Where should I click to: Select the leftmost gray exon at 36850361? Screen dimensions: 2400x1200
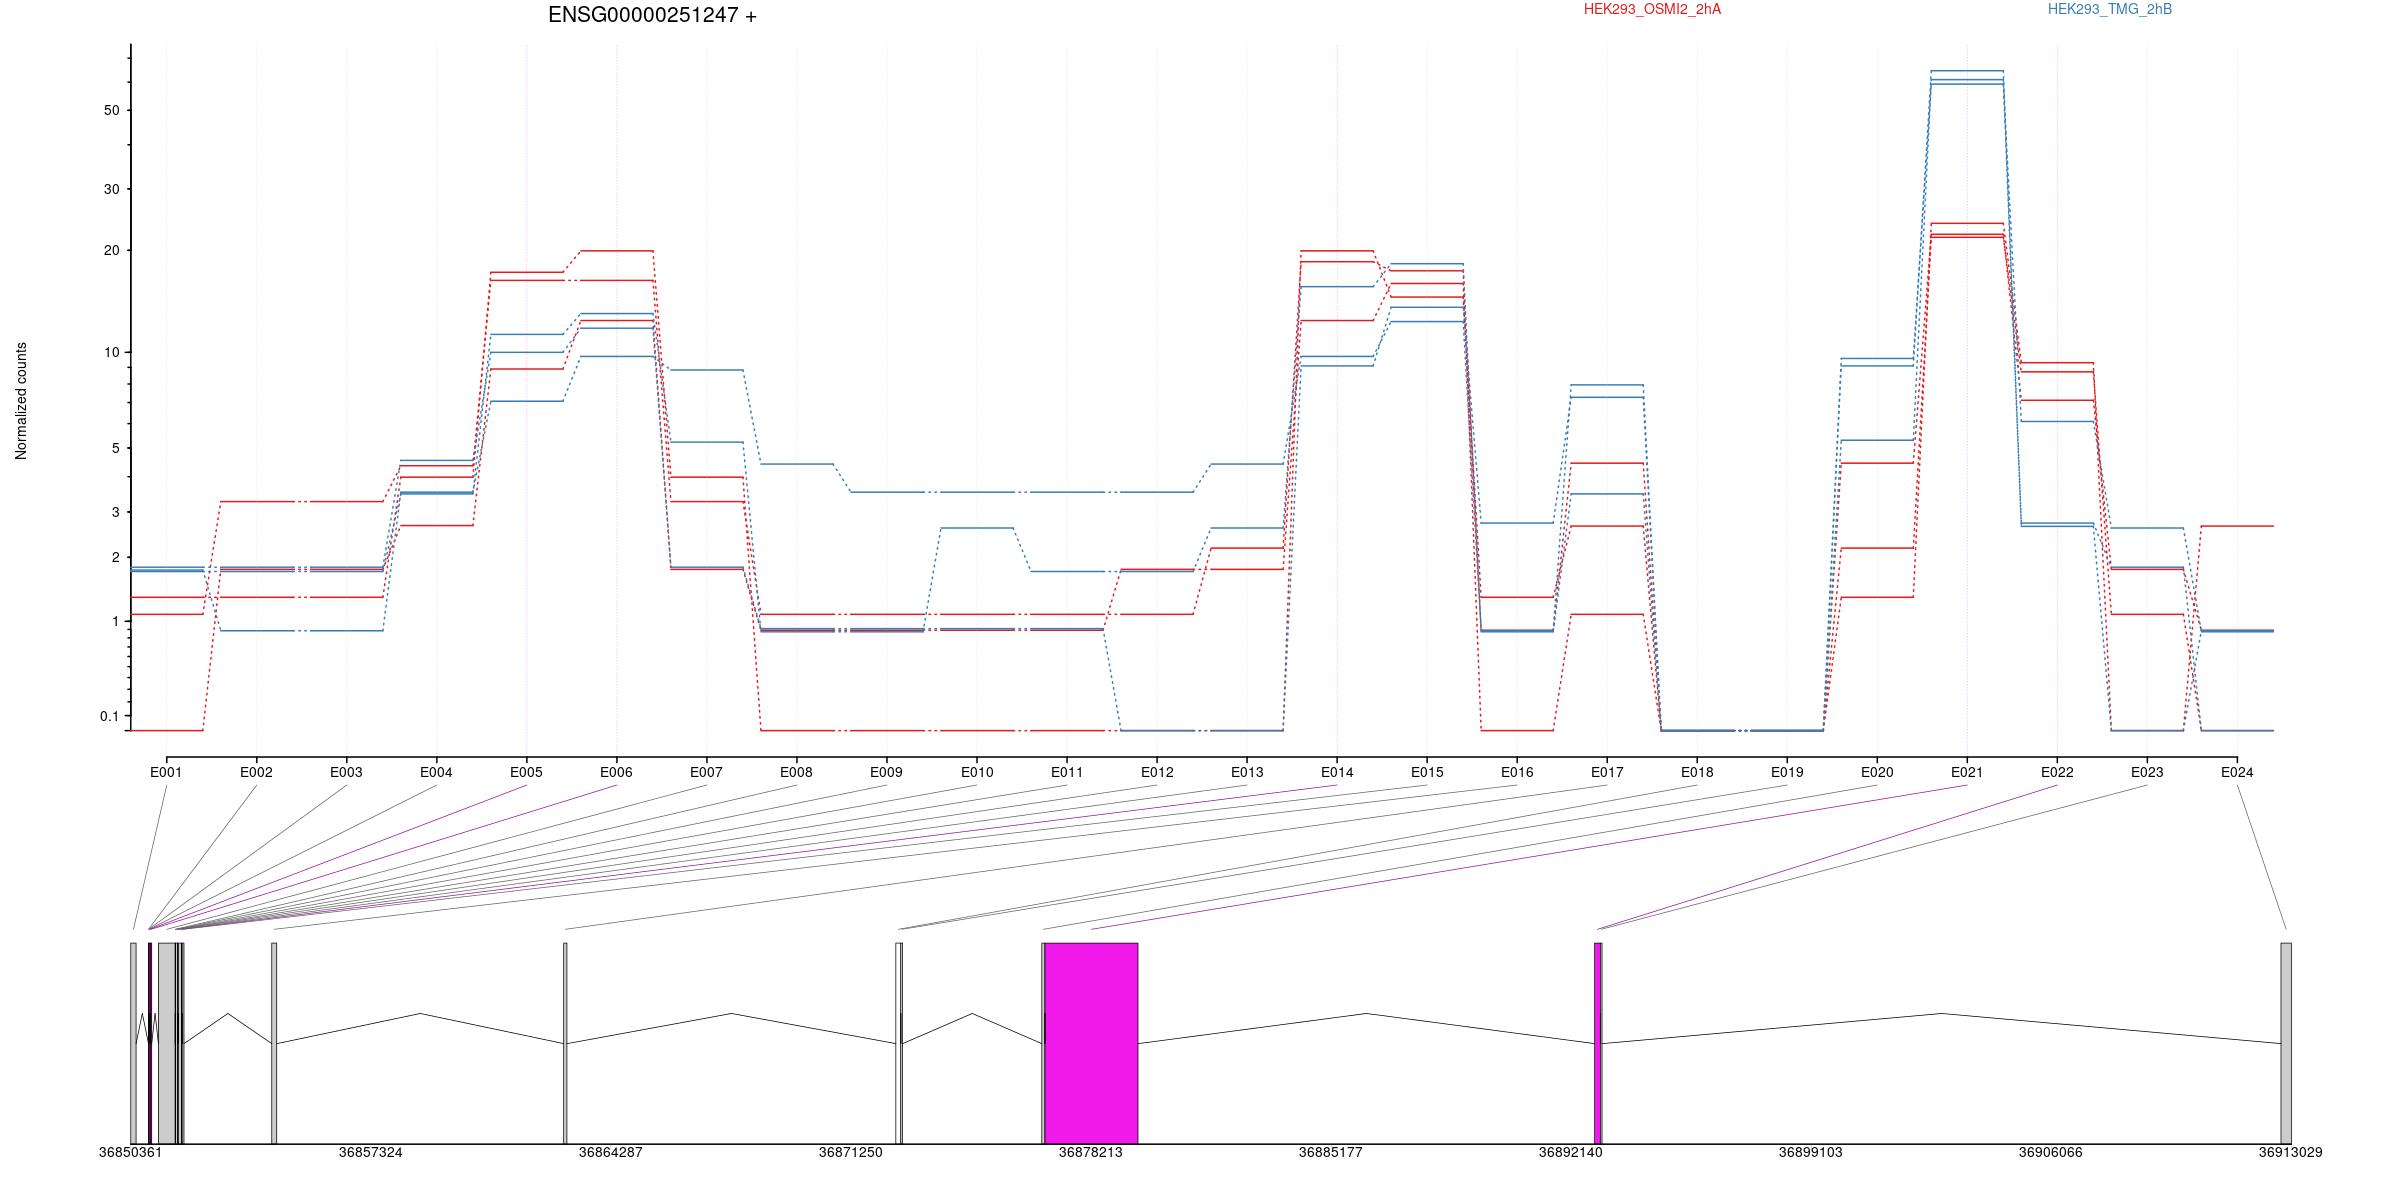click(133, 1043)
